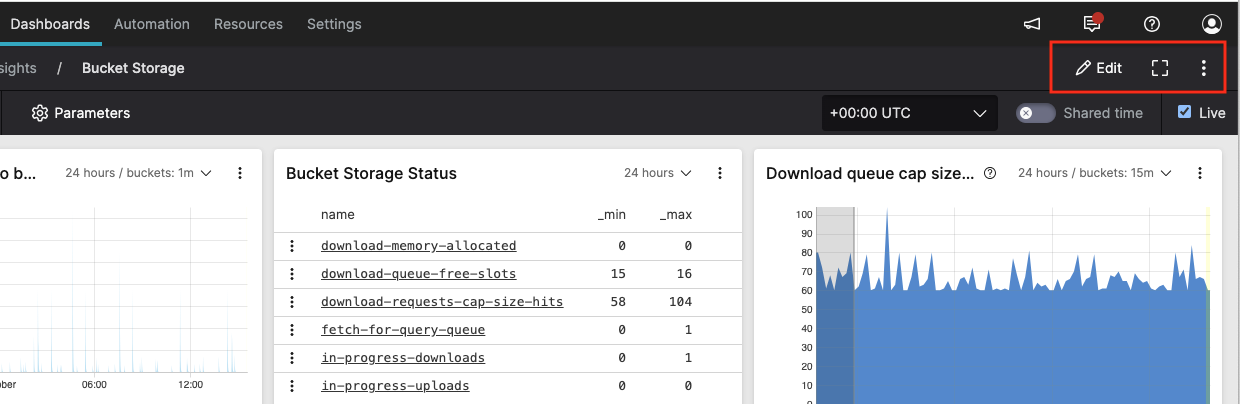
Task: Open Bucket Storage Status widget options menu
Action: coord(720,173)
